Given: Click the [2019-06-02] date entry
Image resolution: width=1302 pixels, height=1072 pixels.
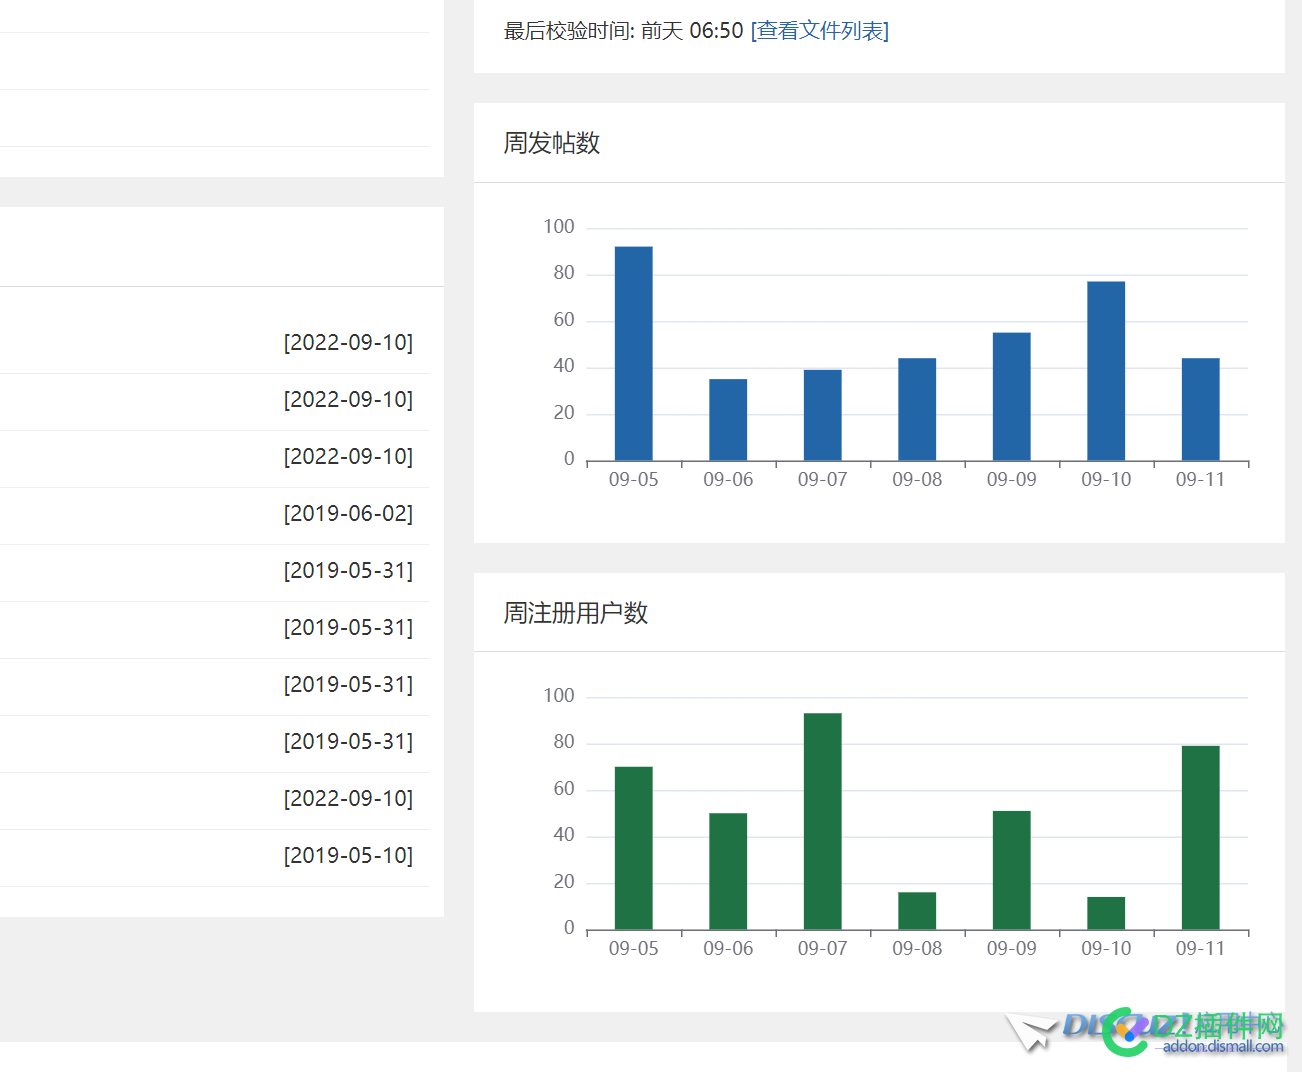Looking at the screenshot, I should (348, 514).
